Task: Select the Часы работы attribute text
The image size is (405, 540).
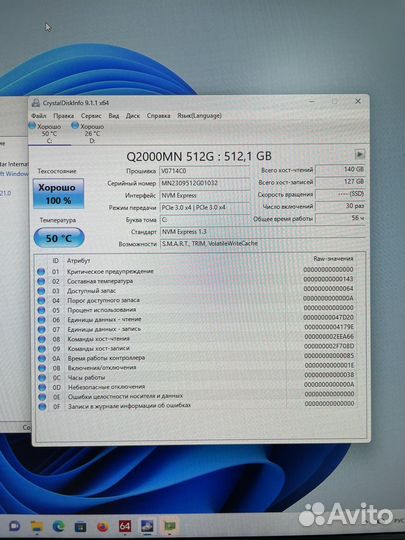Action: coord(86,377)
